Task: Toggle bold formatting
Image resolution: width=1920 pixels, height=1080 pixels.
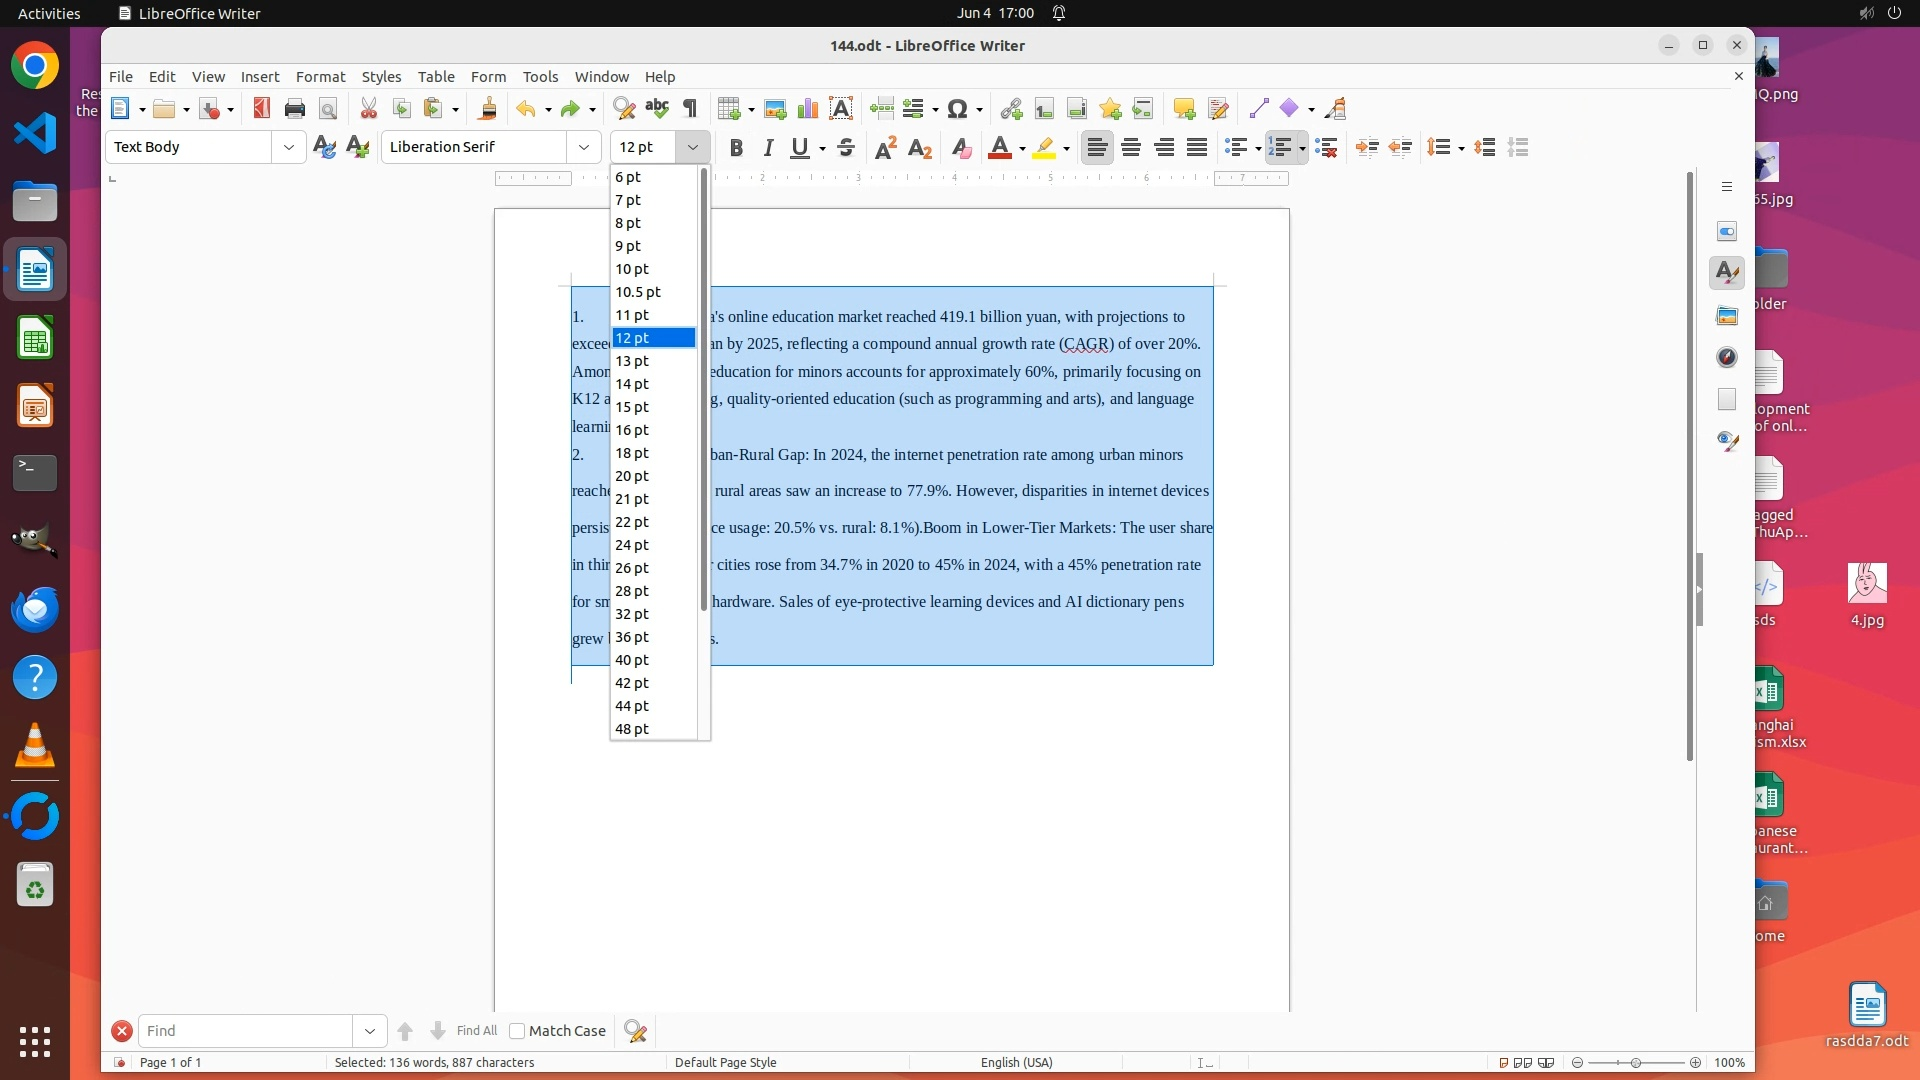Action: pyautogui.click(x=736, y=148)
